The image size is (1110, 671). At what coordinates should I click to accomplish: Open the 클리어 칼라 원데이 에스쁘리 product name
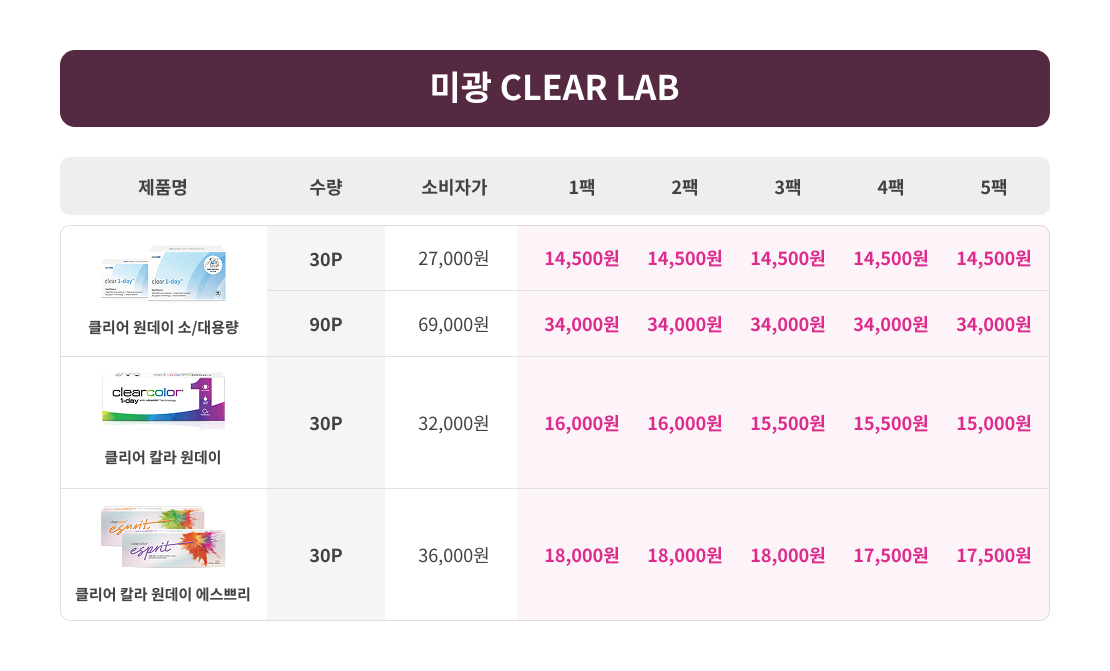click(x=163, y=594)
